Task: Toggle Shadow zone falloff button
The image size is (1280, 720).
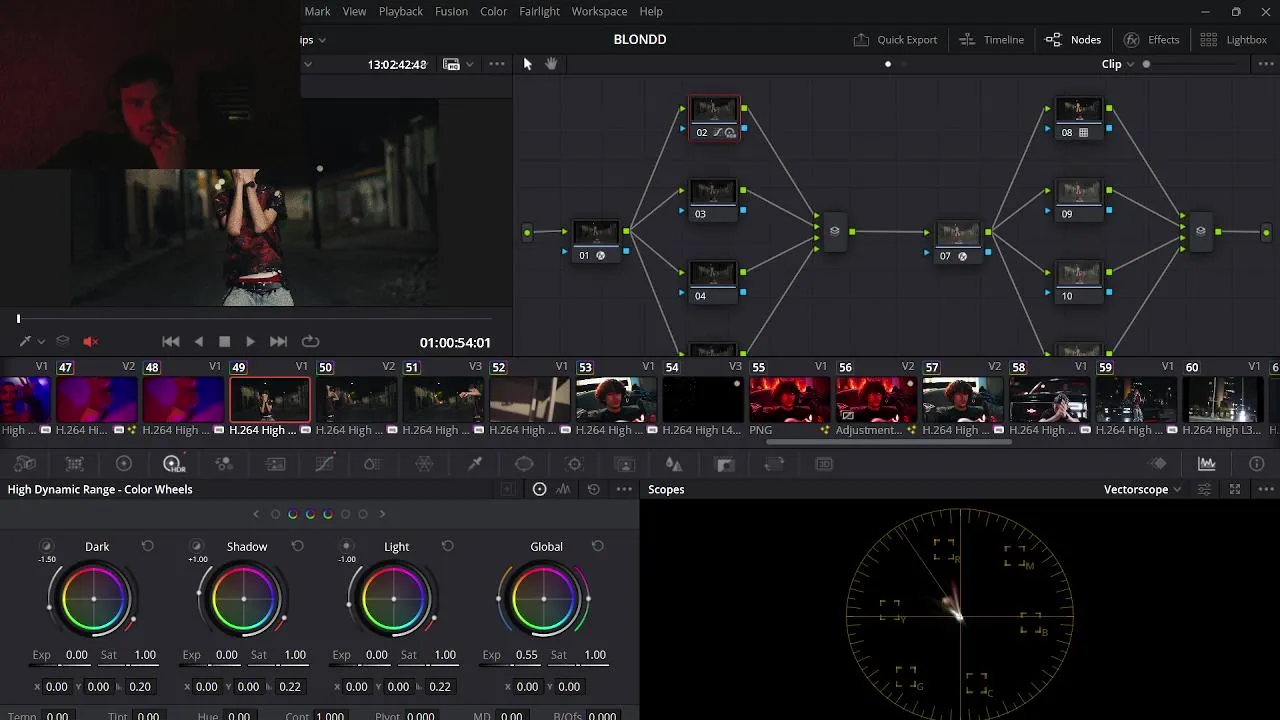Action: [196, 546]
